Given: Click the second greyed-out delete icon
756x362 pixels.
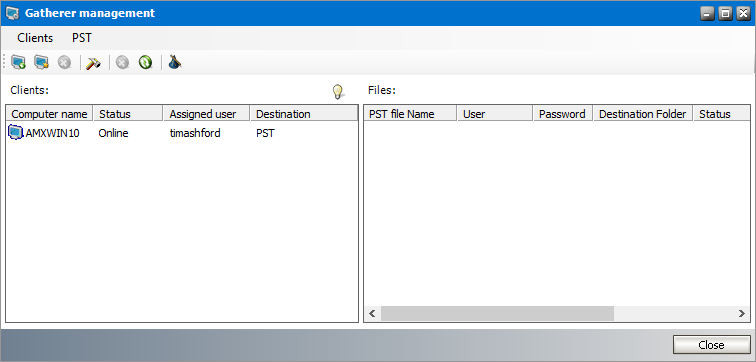Looking at the screenshot, I should pos(122,63).
